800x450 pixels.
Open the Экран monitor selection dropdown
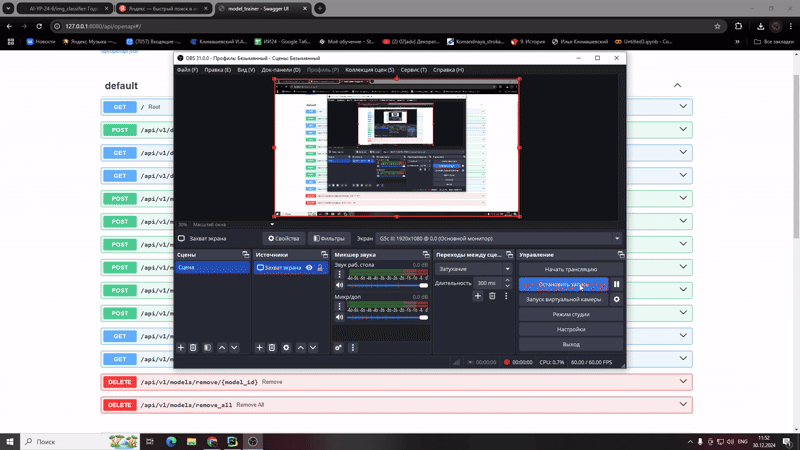coord(498,239)
